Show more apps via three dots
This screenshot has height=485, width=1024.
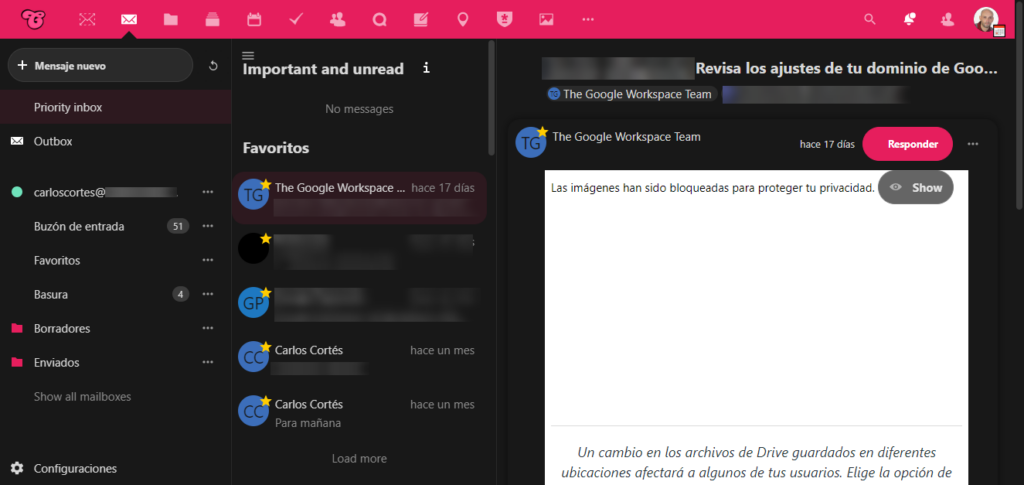tap(588, 20)
